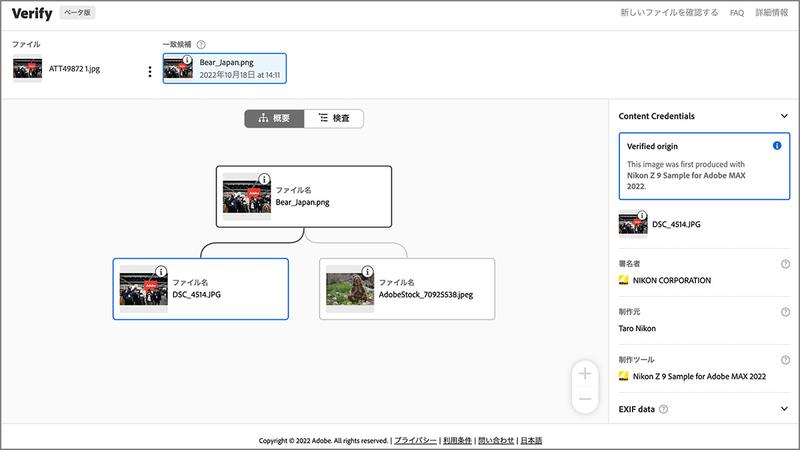Click help icon beside 制作ツール

(x=785, y=360)
